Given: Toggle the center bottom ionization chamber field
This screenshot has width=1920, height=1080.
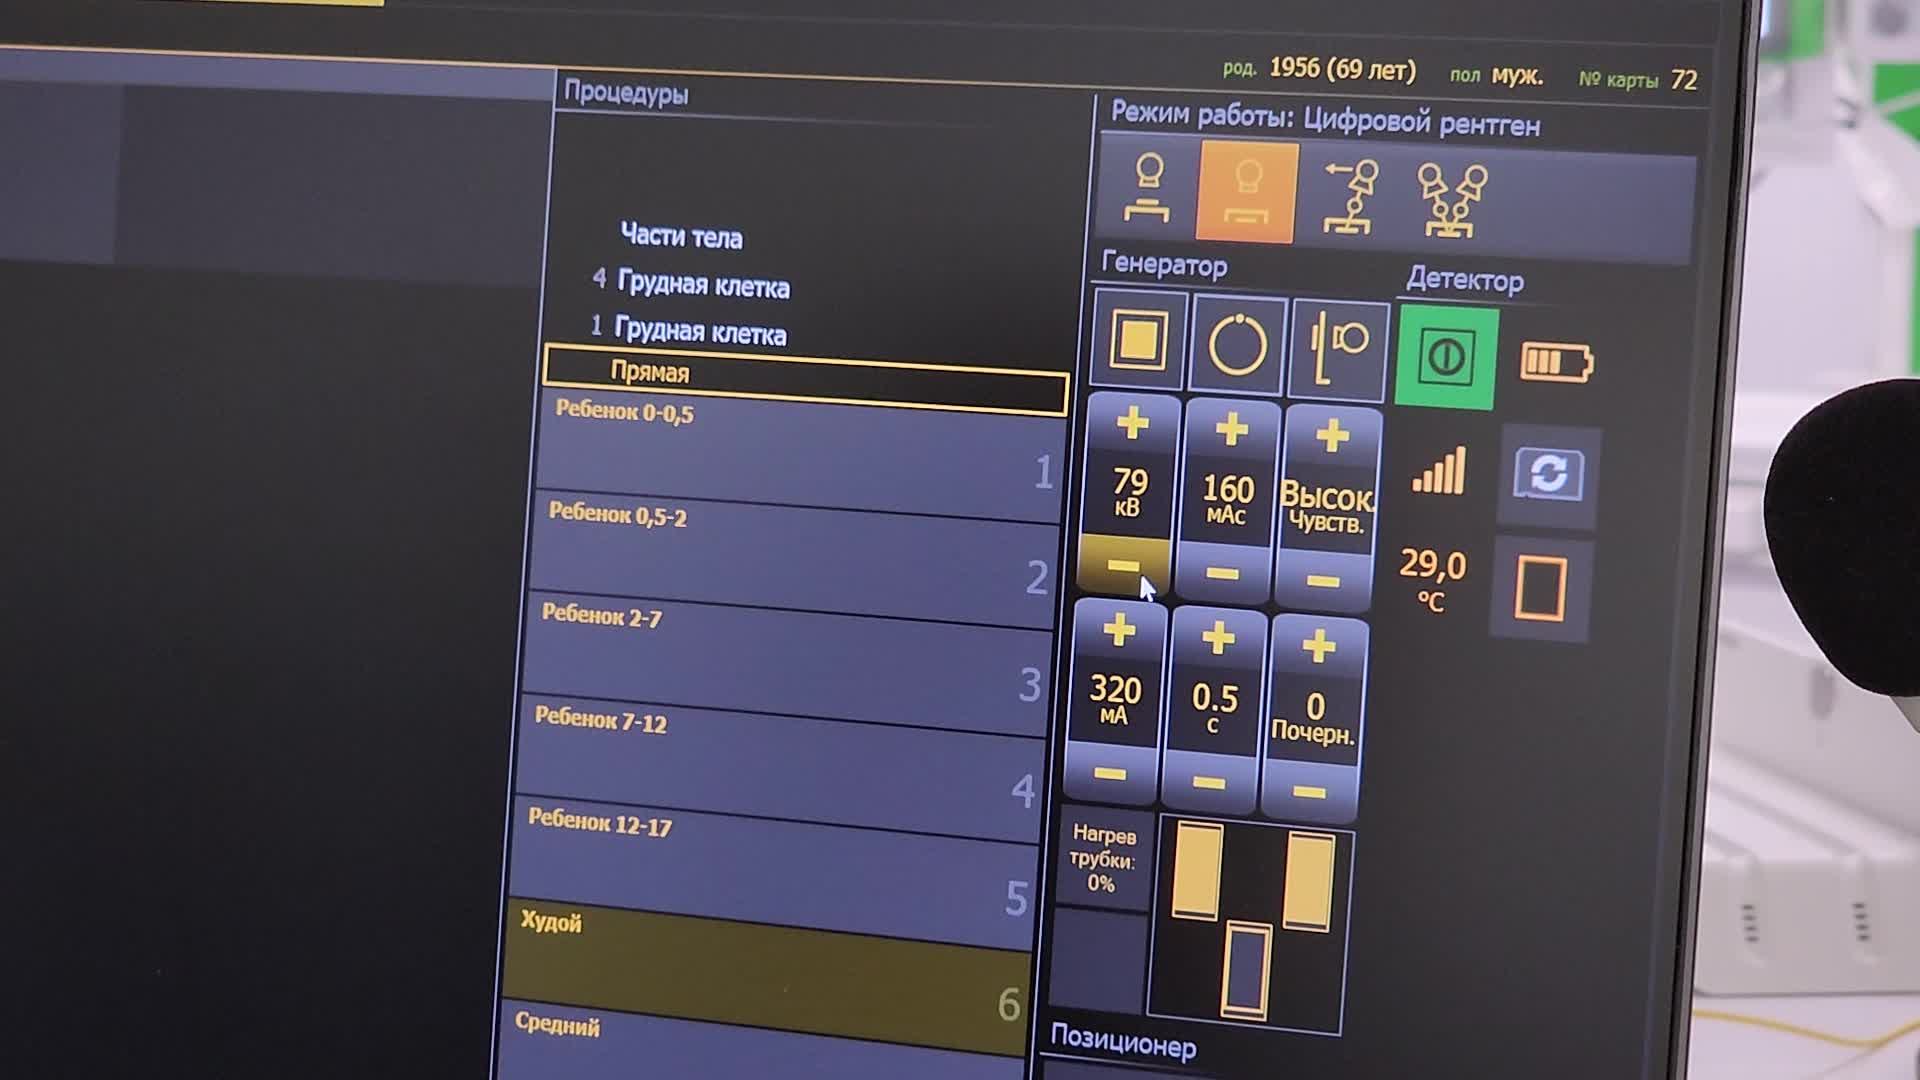Looking at the screenshot, I should pos(1247,970).
